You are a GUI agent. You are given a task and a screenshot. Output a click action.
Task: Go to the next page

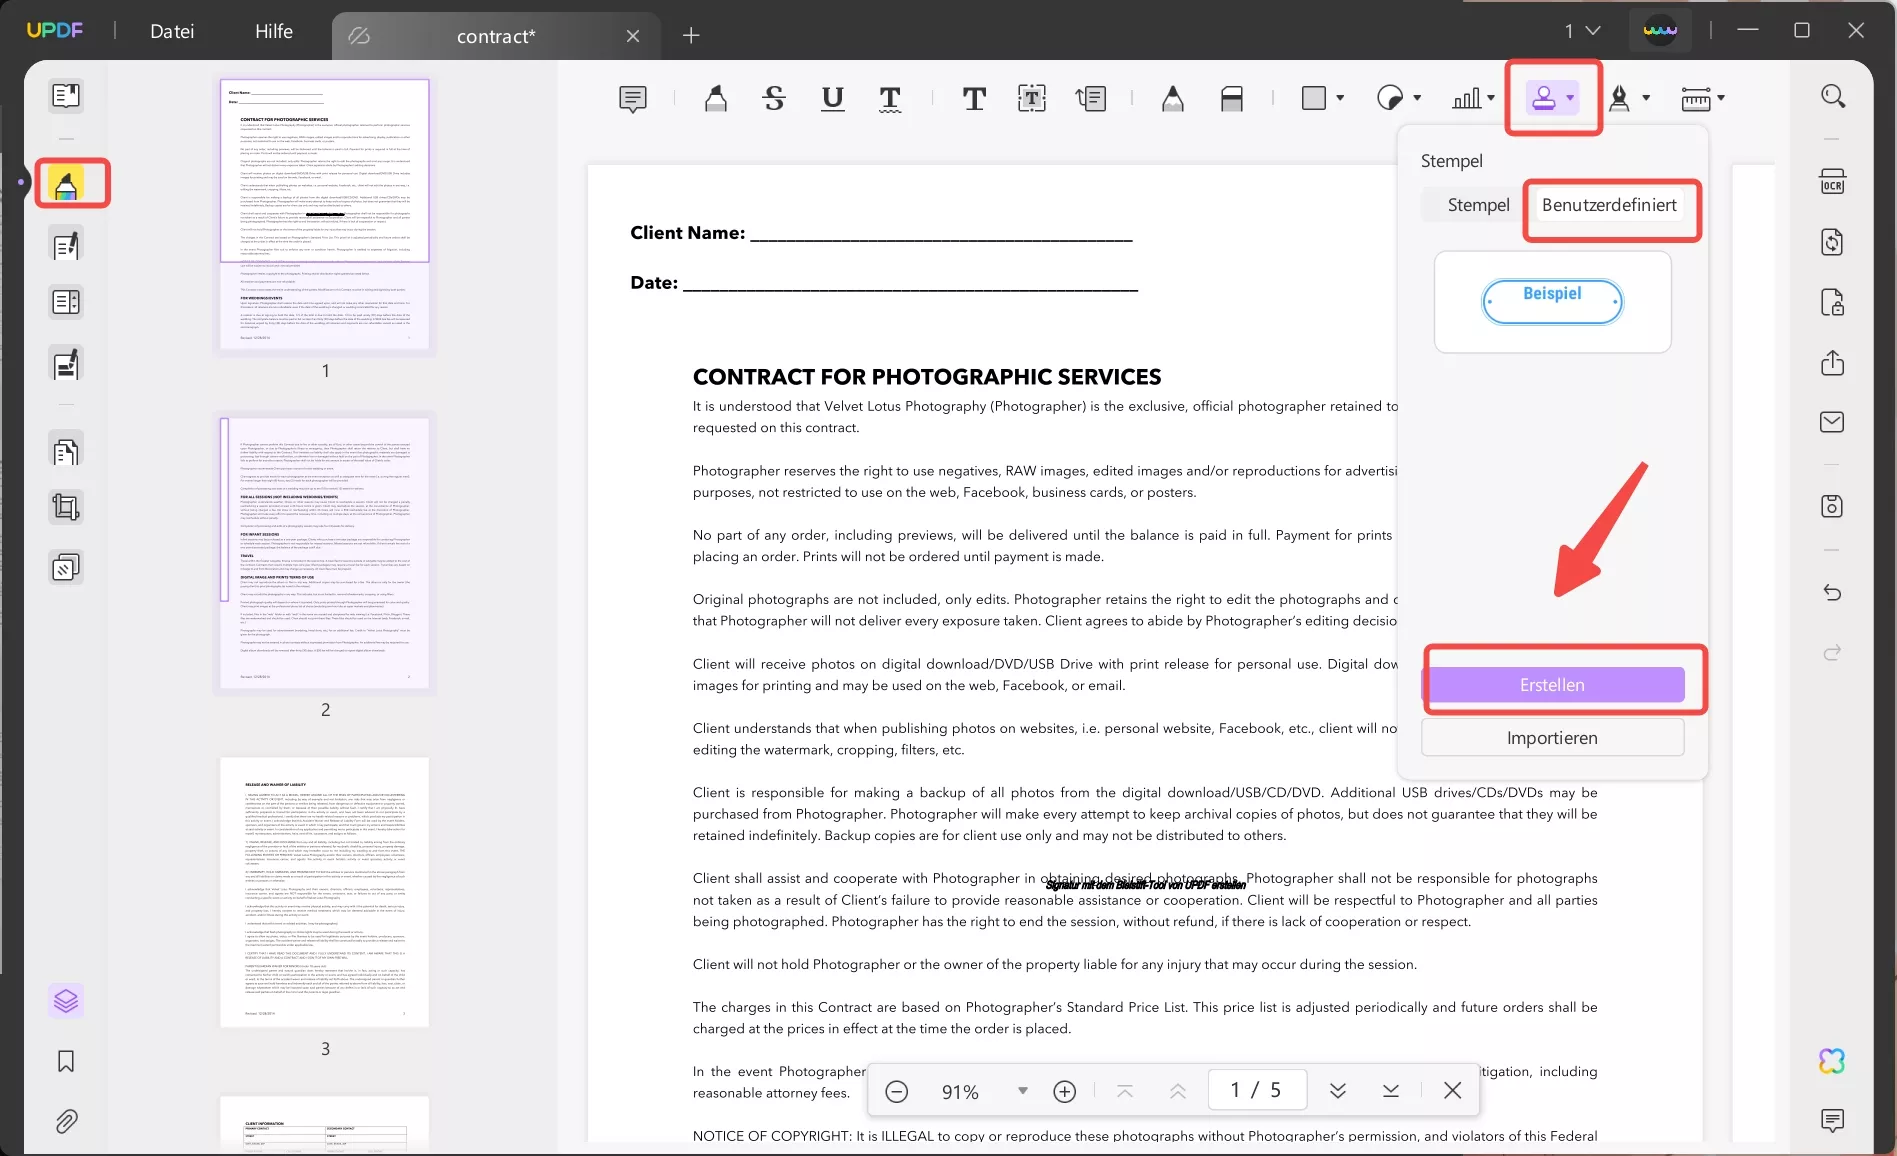pos(1338,1091)
